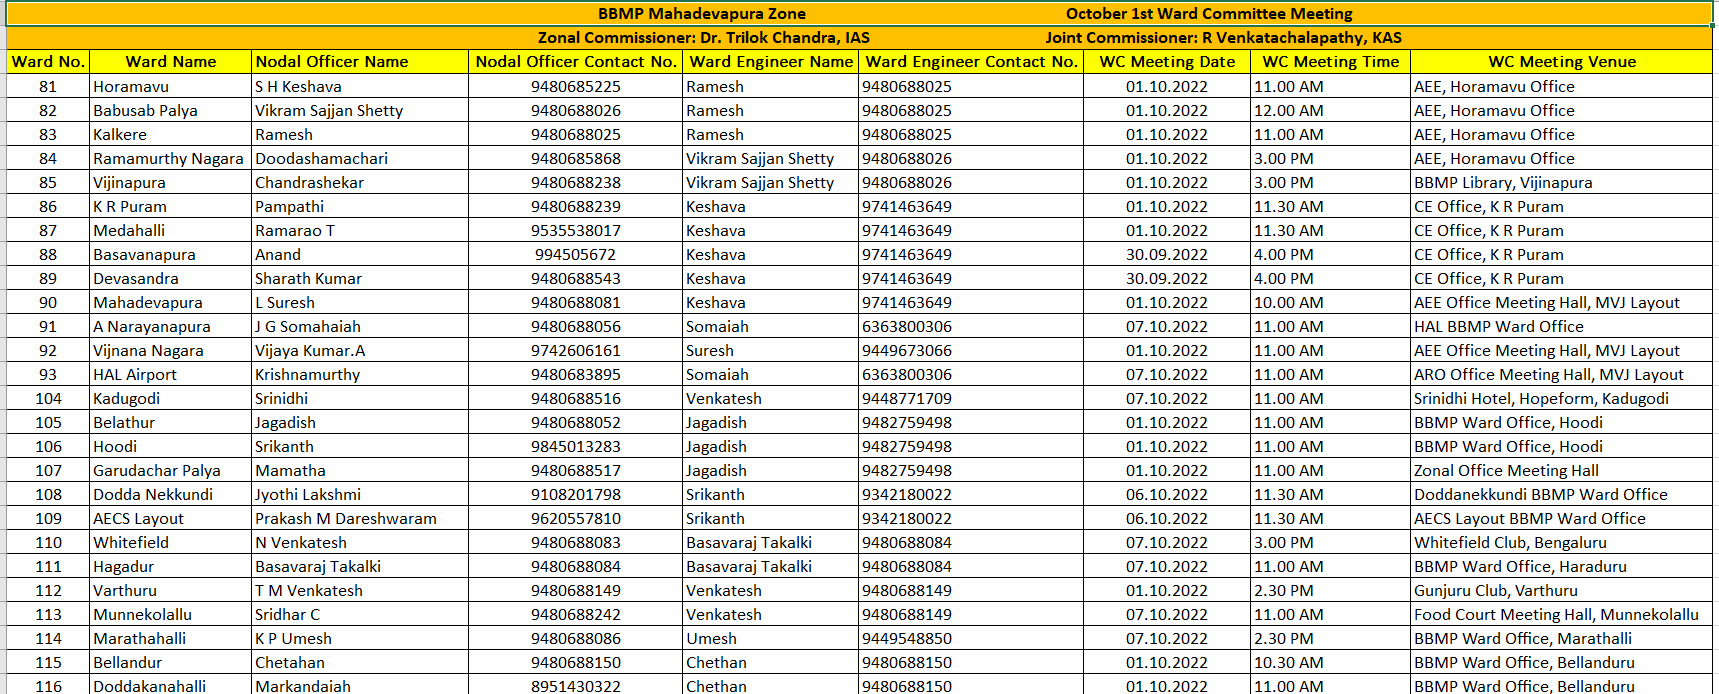1719x694 pixels.
Task: Select contact number '994505672'
Action: (576, 255)
